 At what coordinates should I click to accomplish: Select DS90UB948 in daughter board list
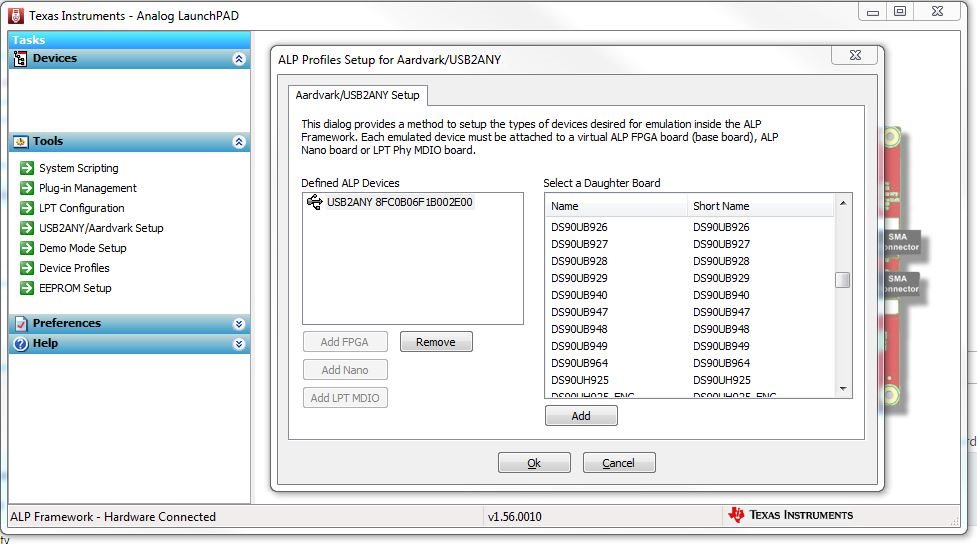click(x=689, y=329)
